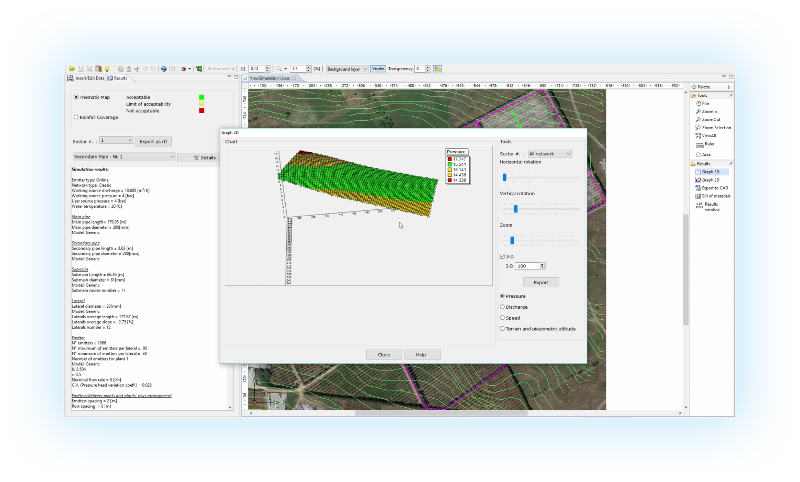Viewport: 800px width, 482px height.
Task: Select the Pan tool in palette
Action: click(707, 103)
